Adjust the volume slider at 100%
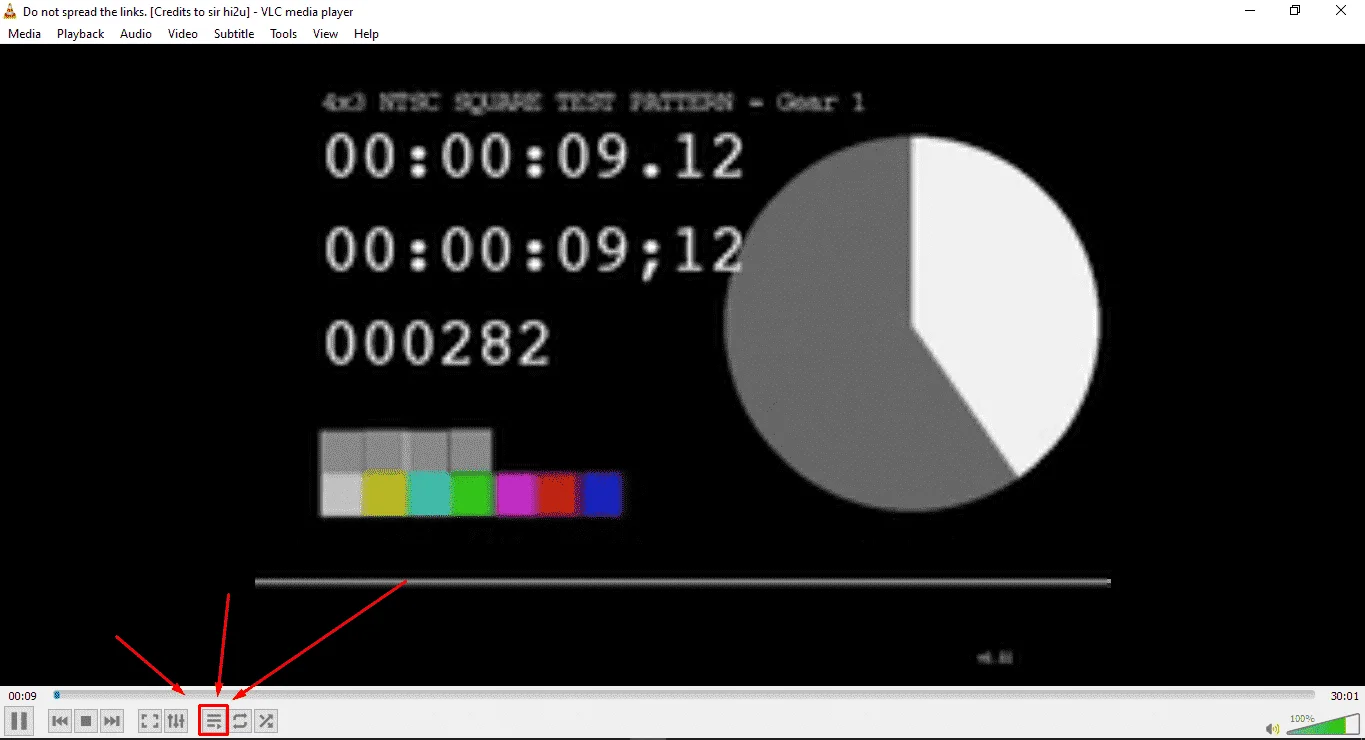1365x740 pixels. (1323, 724)
